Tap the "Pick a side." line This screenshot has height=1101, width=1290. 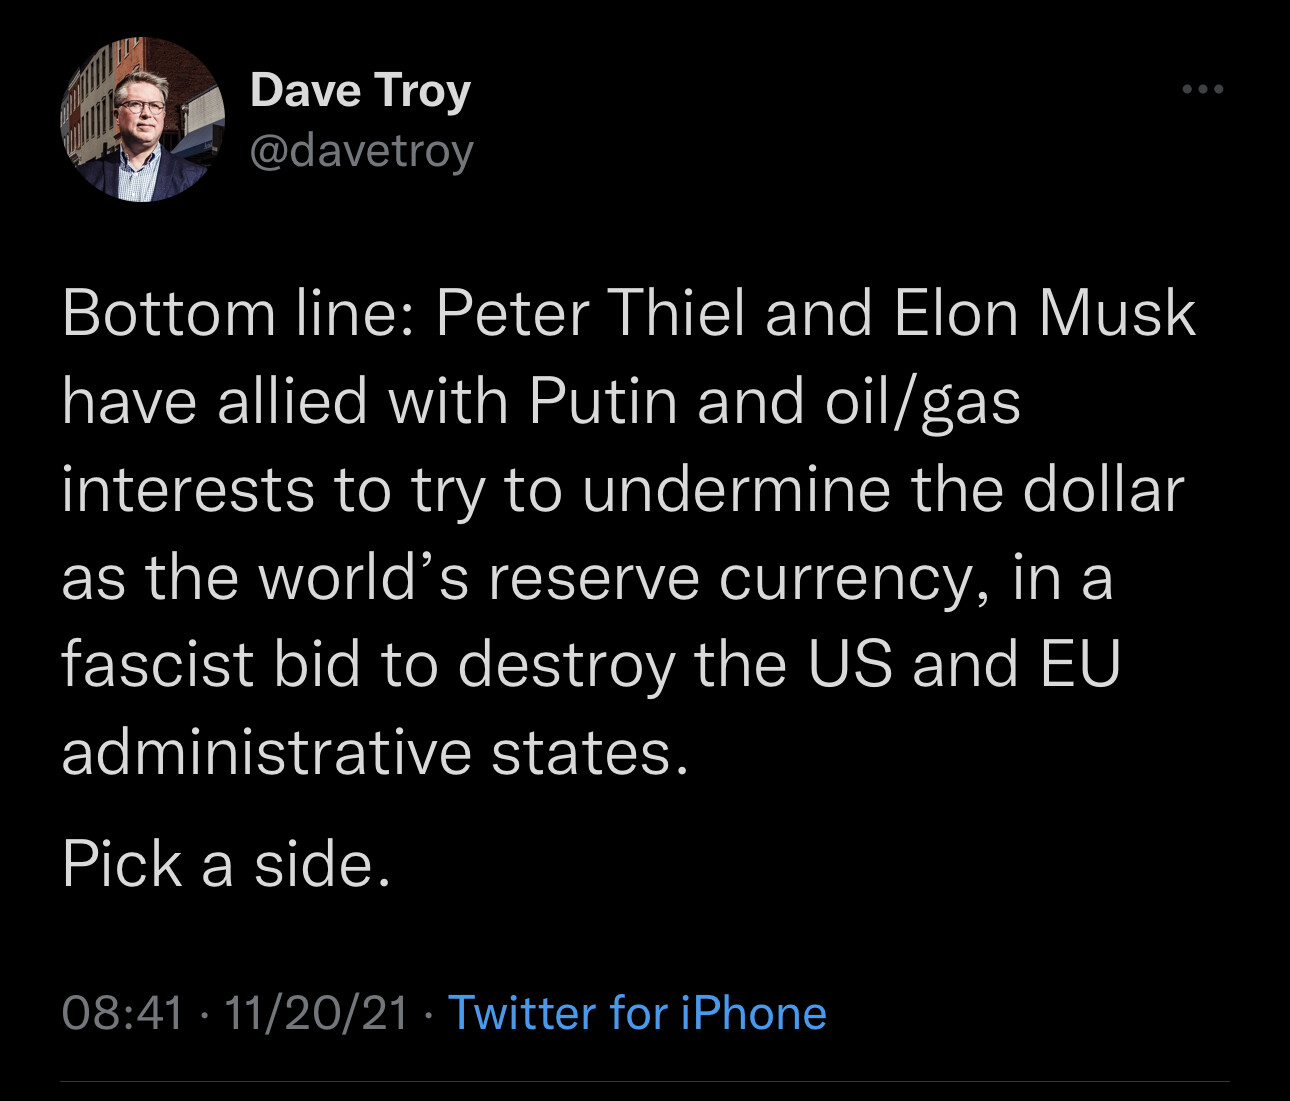tap(226, 863)
